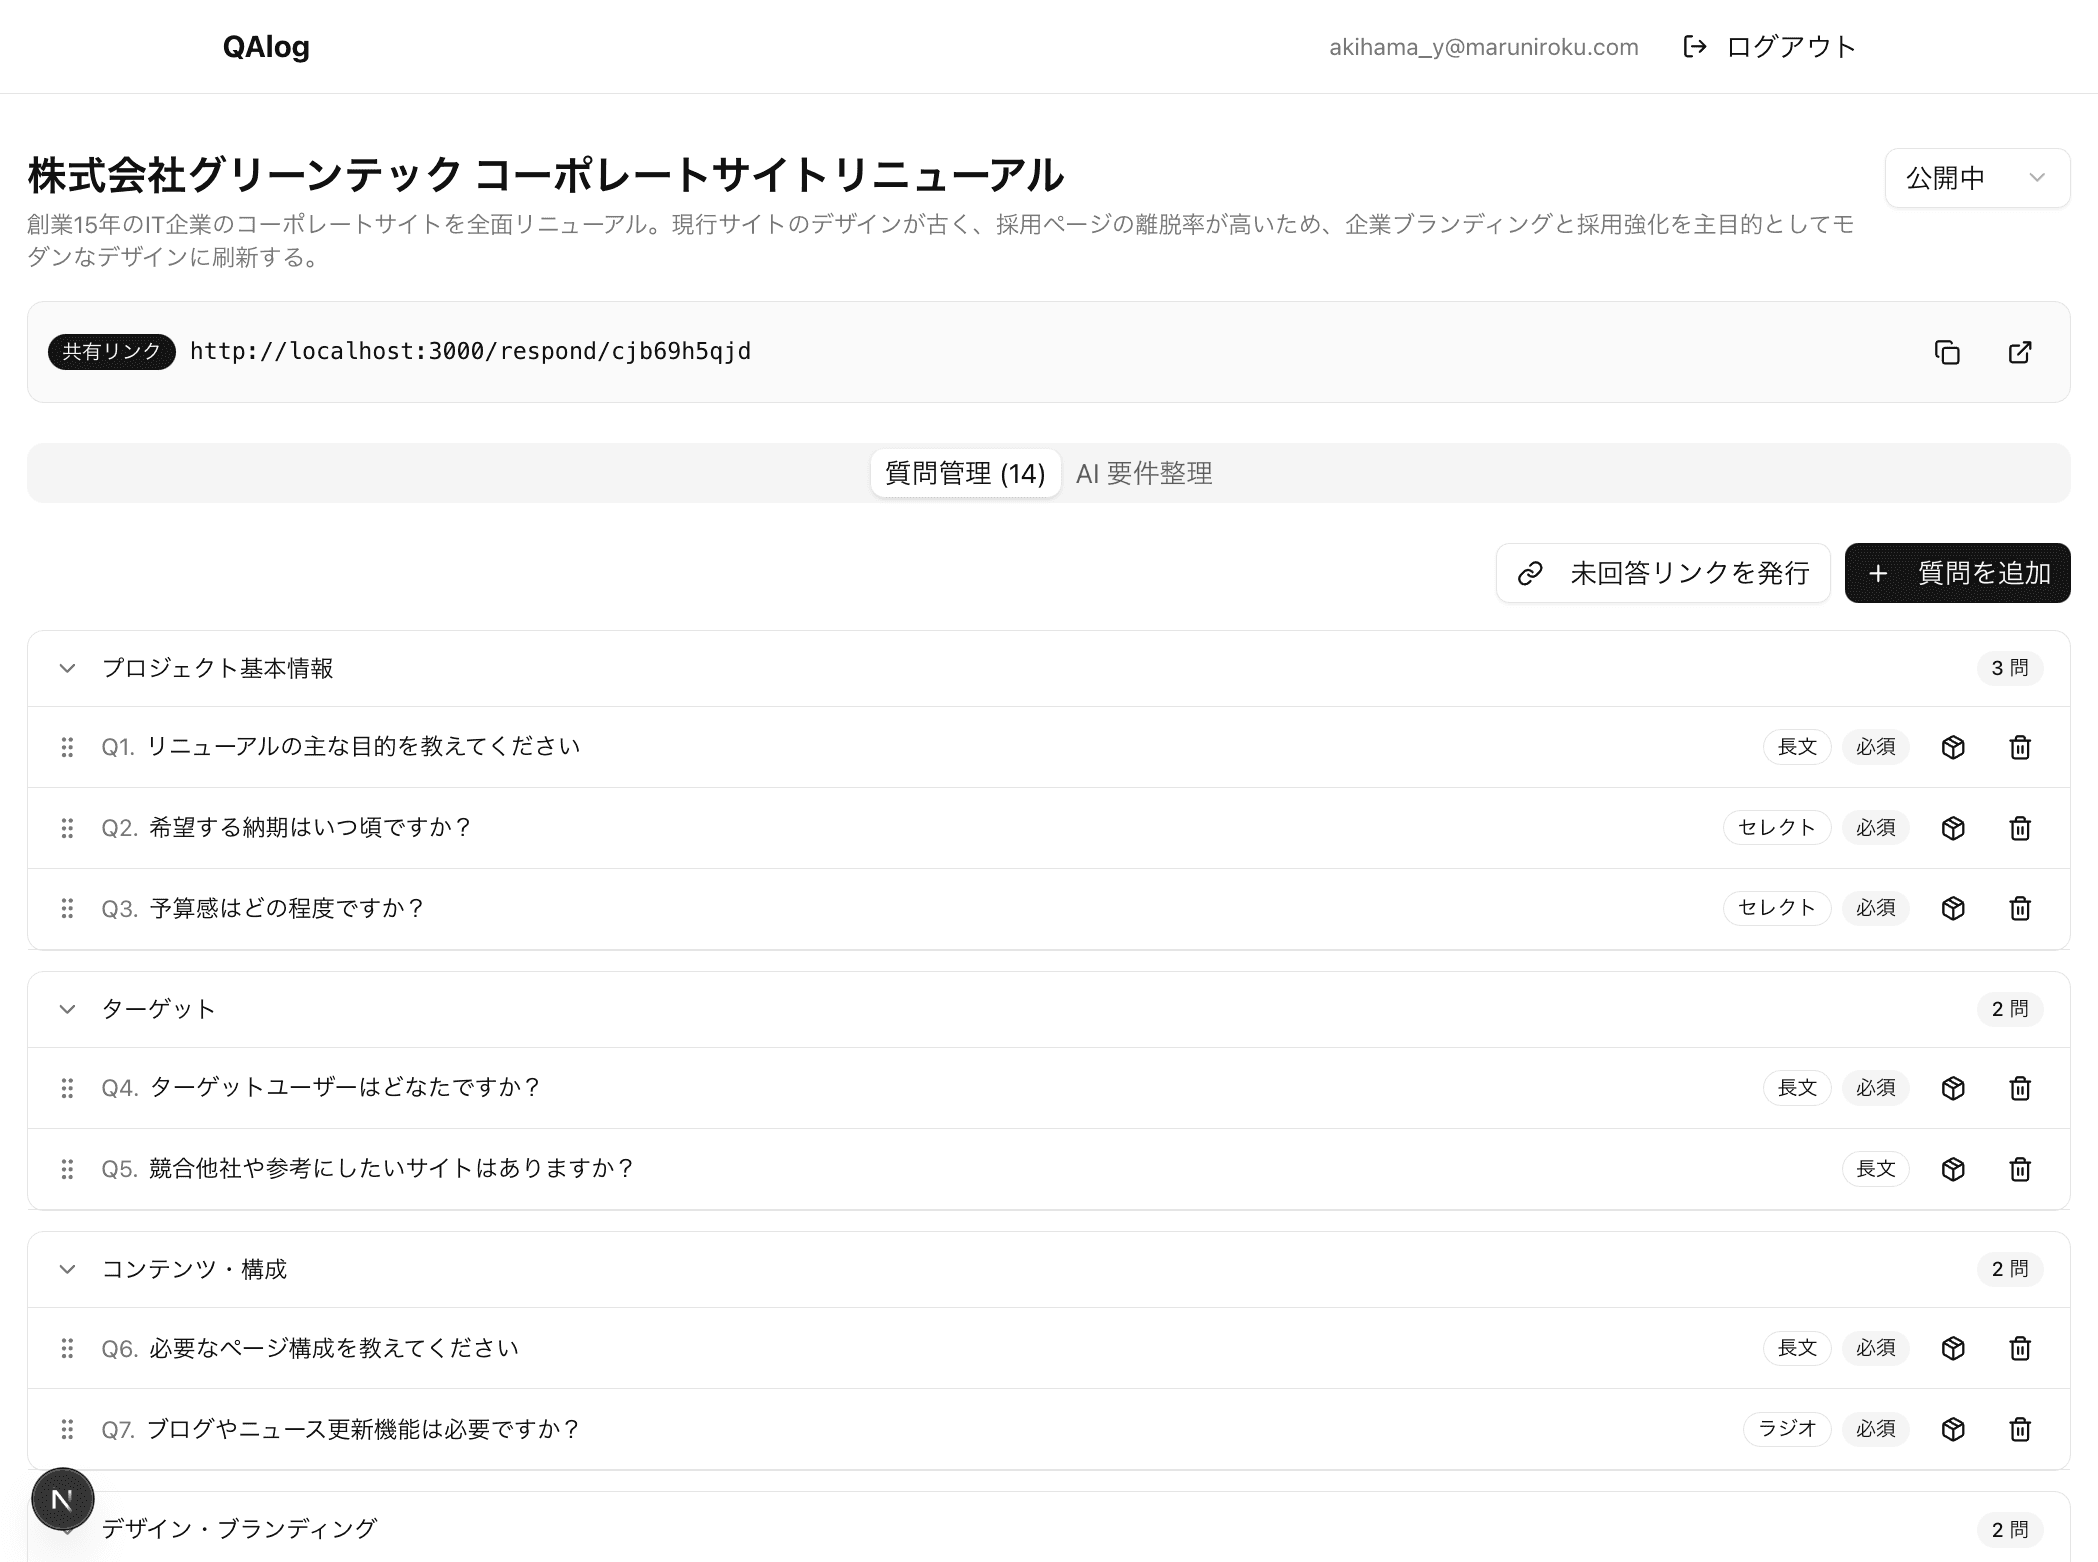Click 未回答リンクを発行
Image resolution: width=2098 pixels, height=1562 pixels.
[x=1688, y=573]
